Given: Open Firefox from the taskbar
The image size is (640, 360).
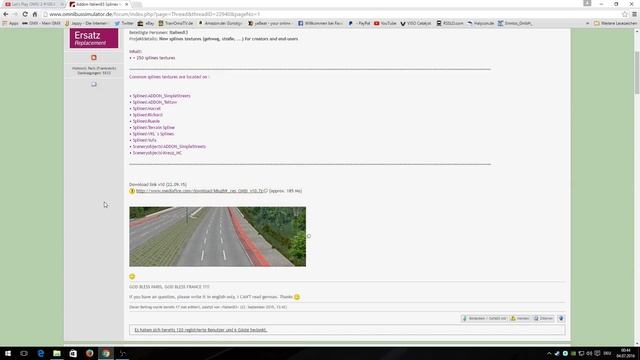Looking at the screenshot, I should click(x=89, y=353).
